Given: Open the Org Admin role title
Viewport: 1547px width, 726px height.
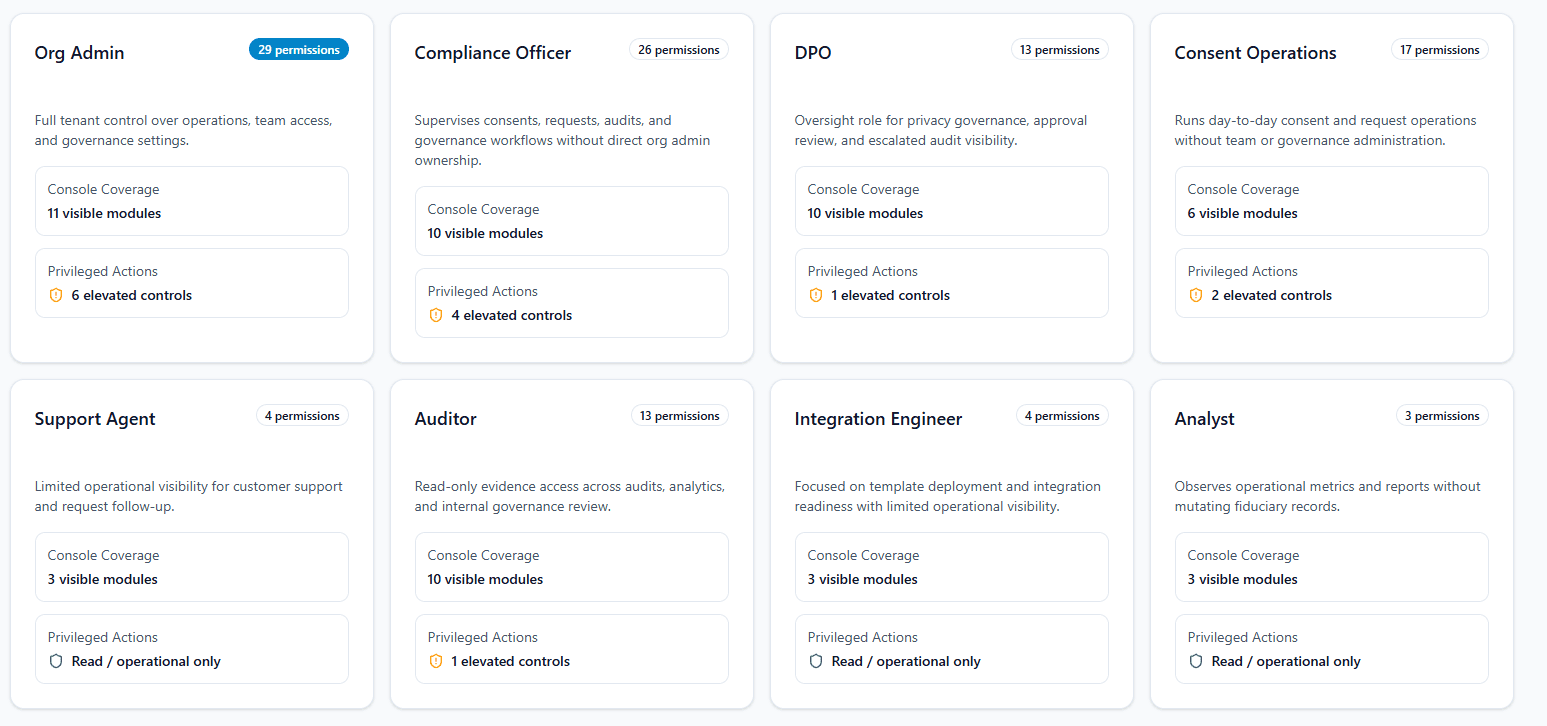Looking at the screenshot, I should coord(80,53).
